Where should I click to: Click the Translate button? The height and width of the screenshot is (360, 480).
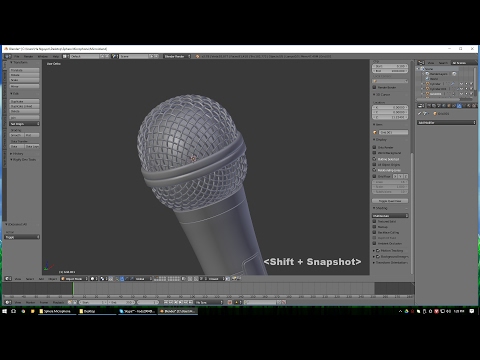(x=25, y=70)
